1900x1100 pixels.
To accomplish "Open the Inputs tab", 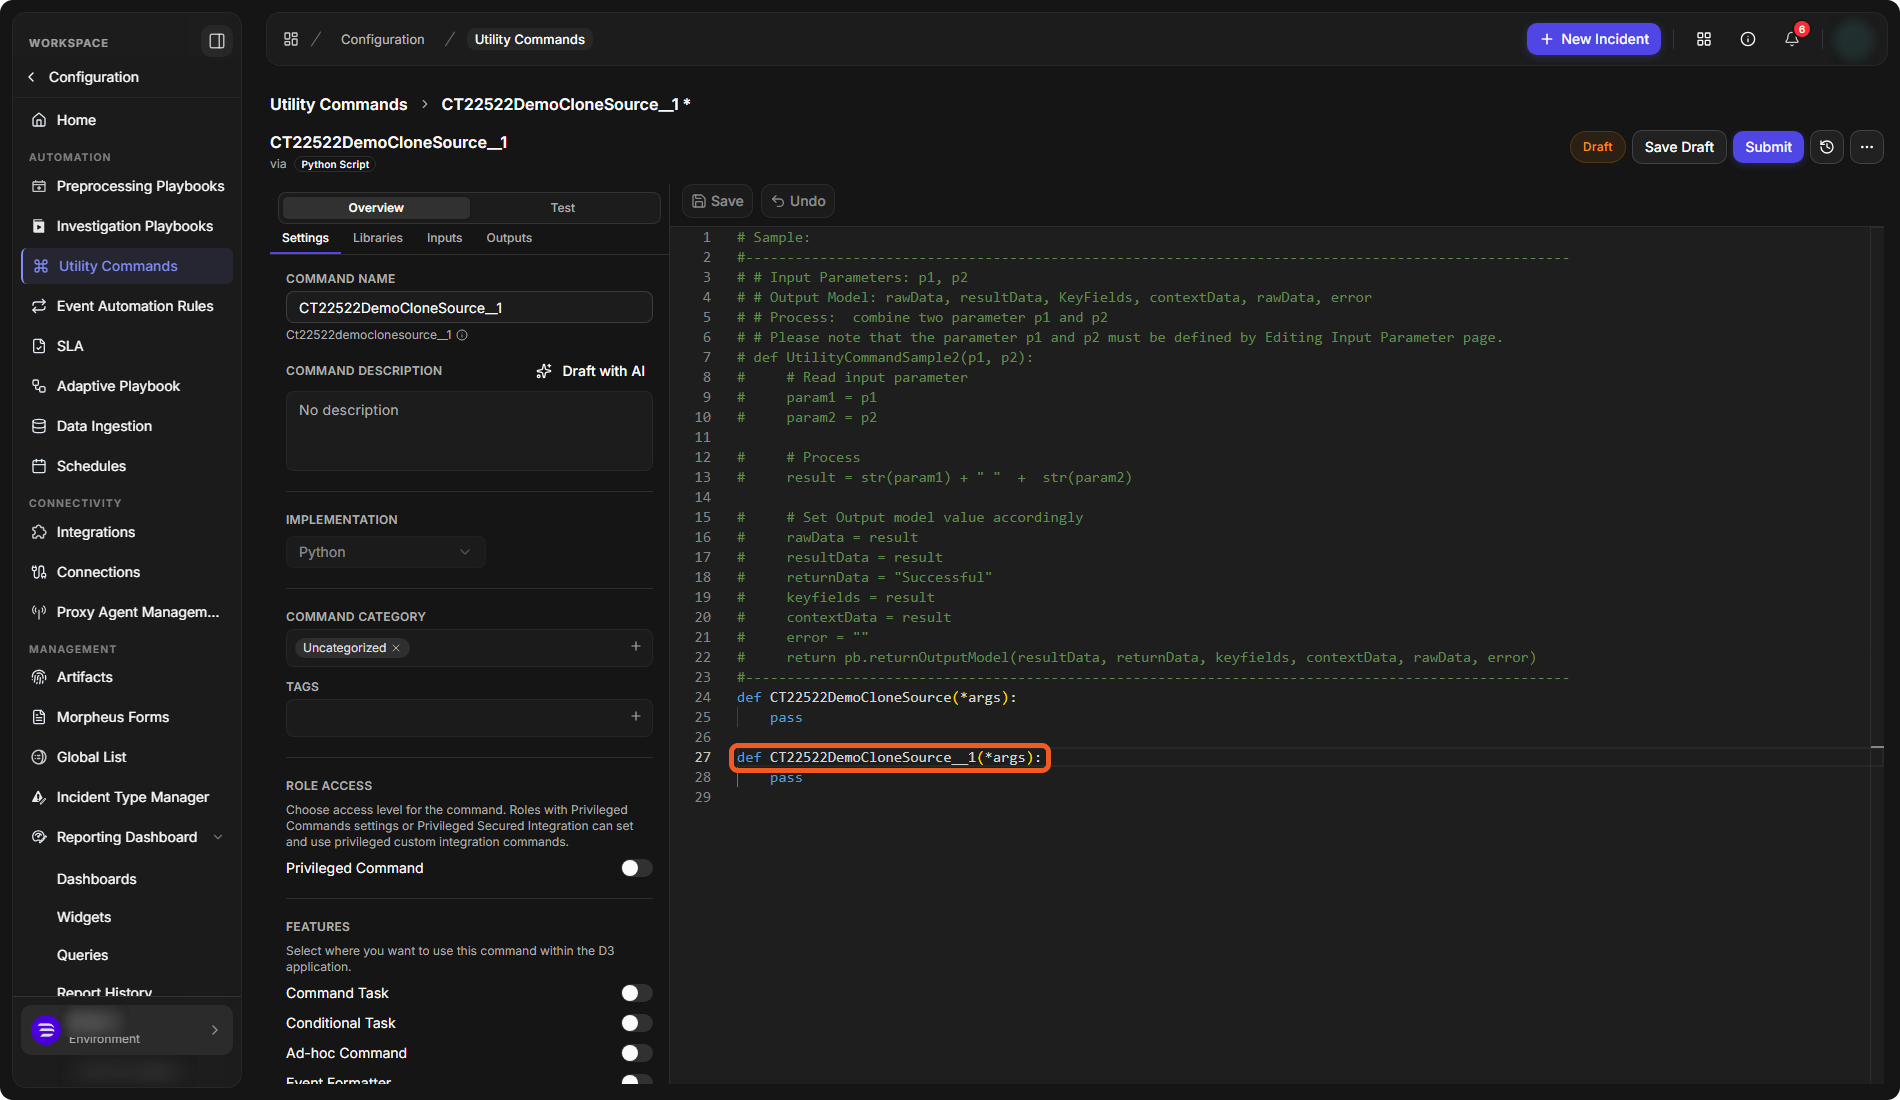I will point(444,238).
